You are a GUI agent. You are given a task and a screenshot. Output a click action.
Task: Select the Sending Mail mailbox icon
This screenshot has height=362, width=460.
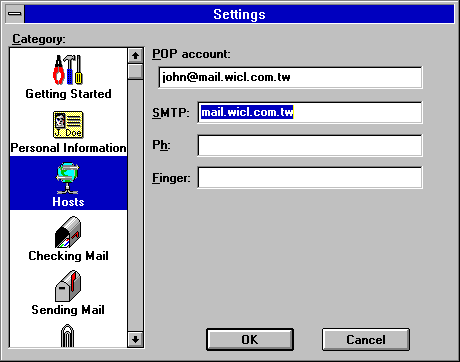coord(68,286)
